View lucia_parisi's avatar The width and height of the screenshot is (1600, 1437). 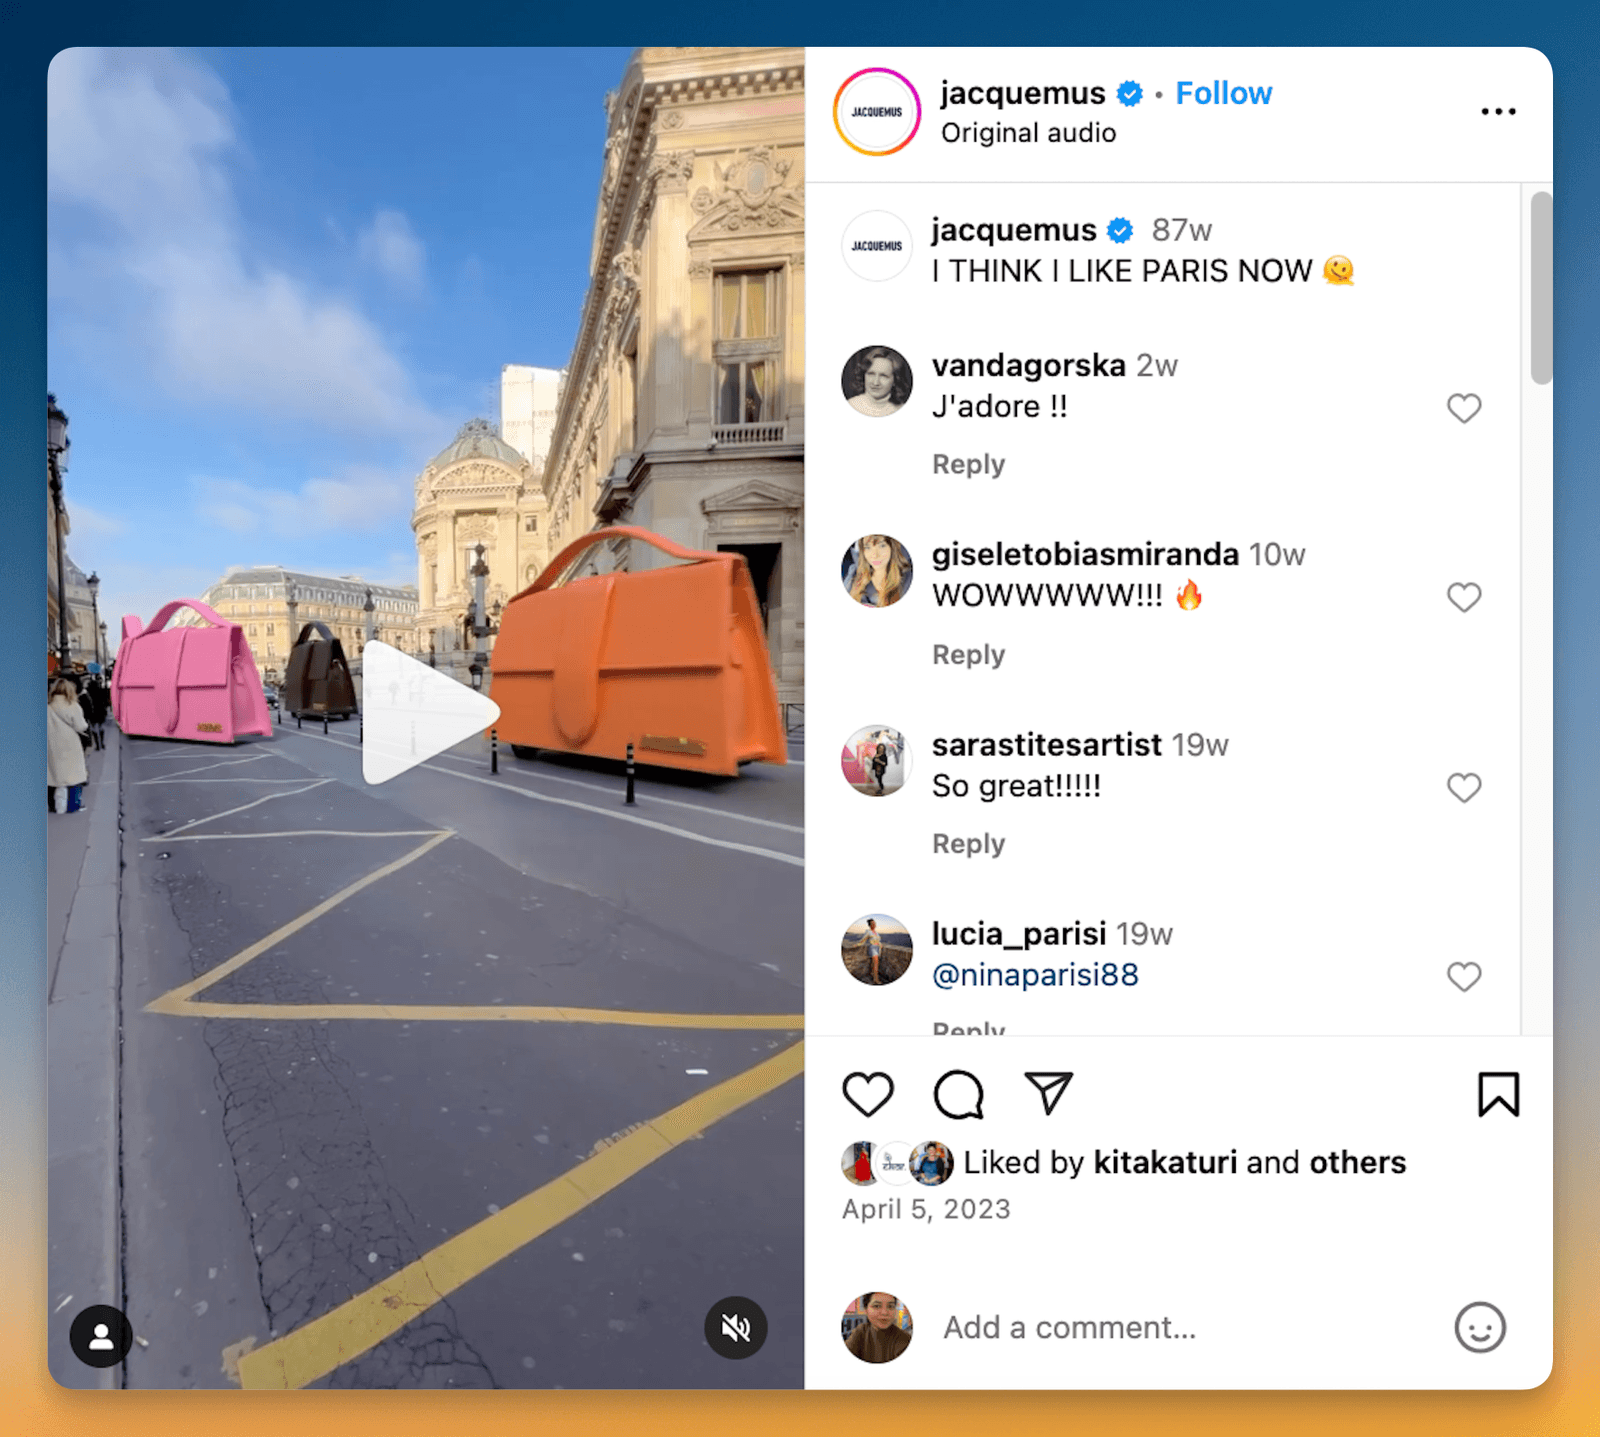pos(877,950)
